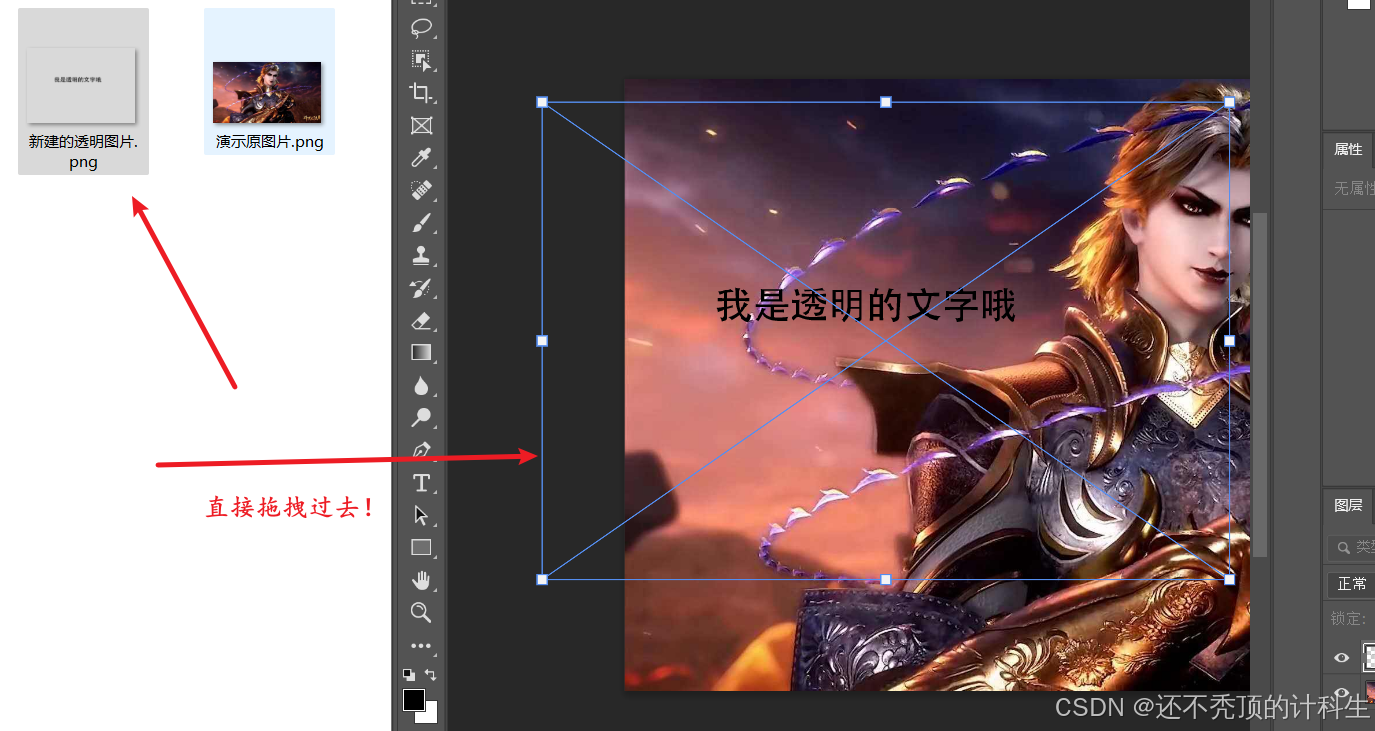Swap foreground and background colors arrow
1375x731 pixels.
point(431,674)
